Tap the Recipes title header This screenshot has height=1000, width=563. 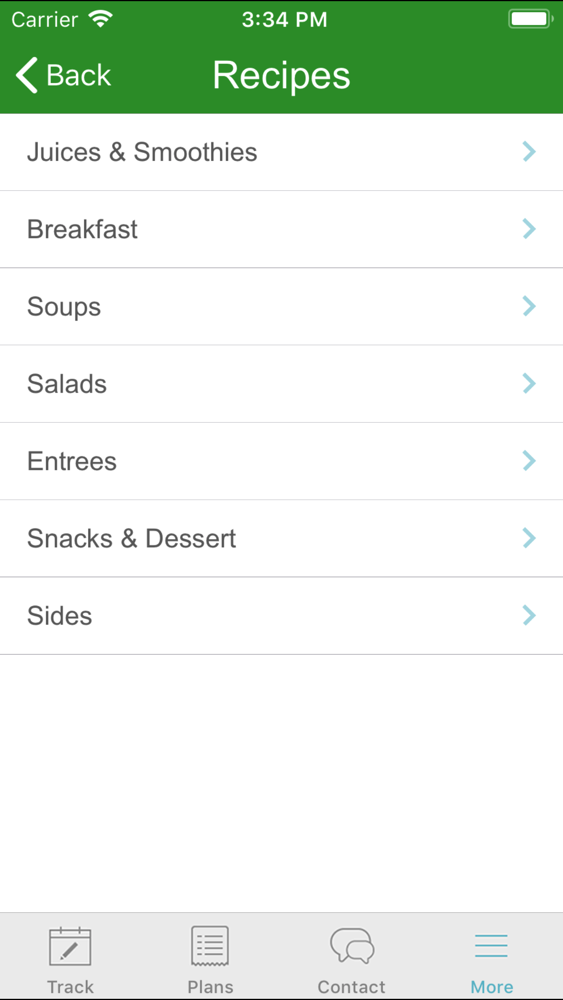[281, 76]
